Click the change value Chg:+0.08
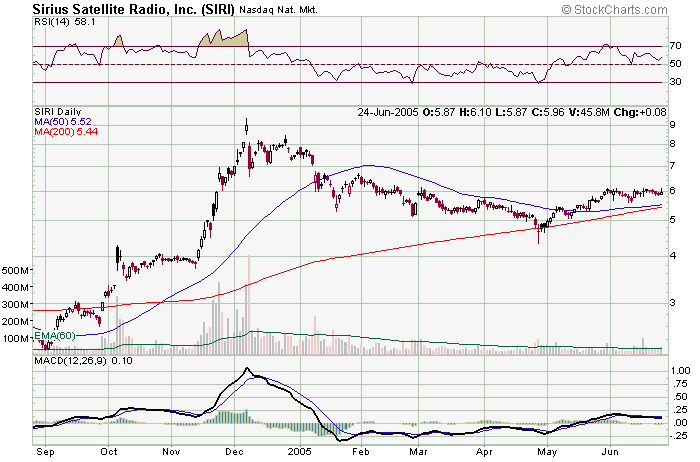The height and width of the screenshot is (462, 700). coord(641,112)
